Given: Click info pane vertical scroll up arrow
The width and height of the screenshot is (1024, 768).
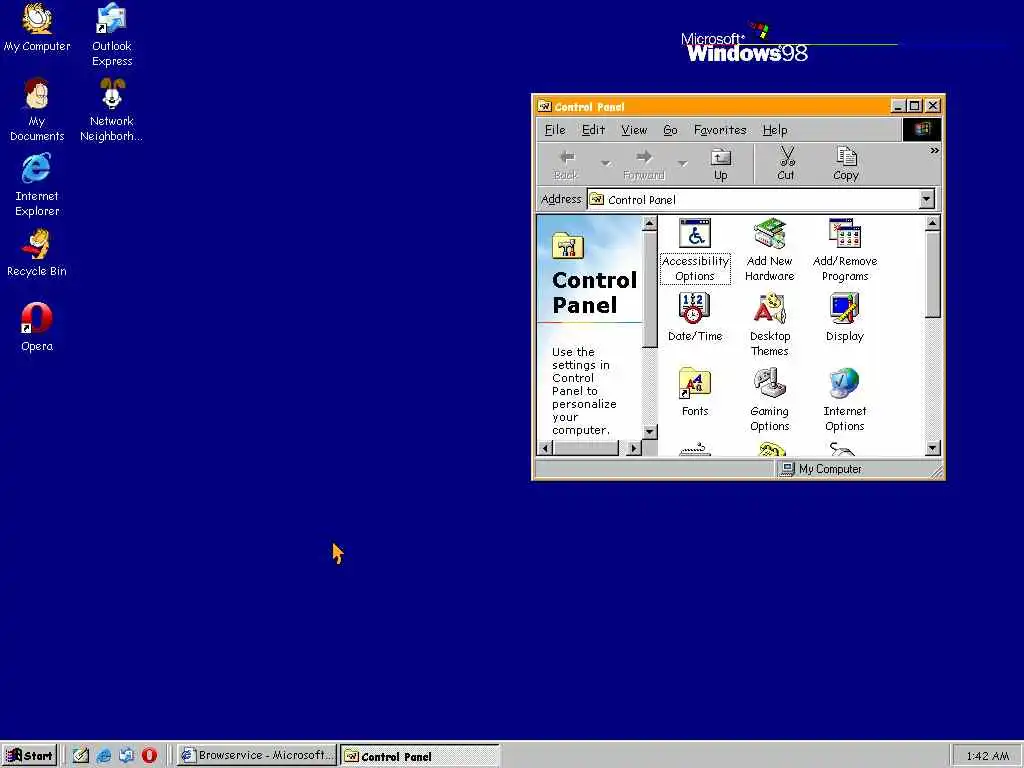Looking at the screenshot, I should (x=649, y=223).
